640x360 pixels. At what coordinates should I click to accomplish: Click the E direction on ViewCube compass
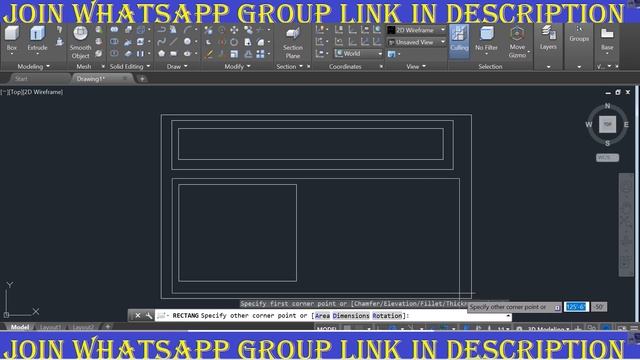point(626,124)
